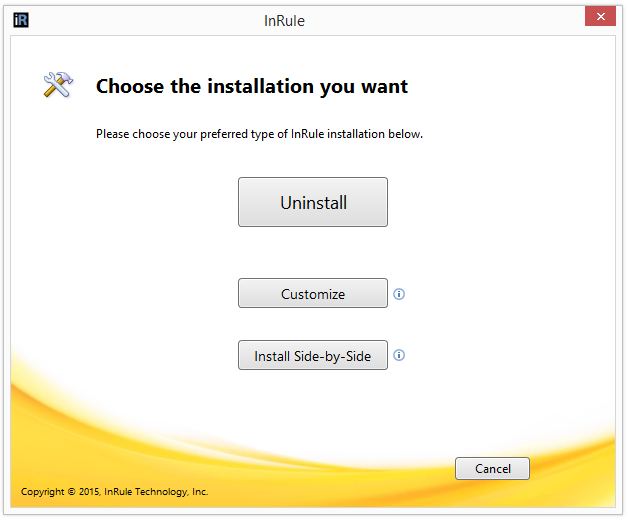Close the InRule installer window
Viewport: 628px width, 521px height.
point(599,18)
